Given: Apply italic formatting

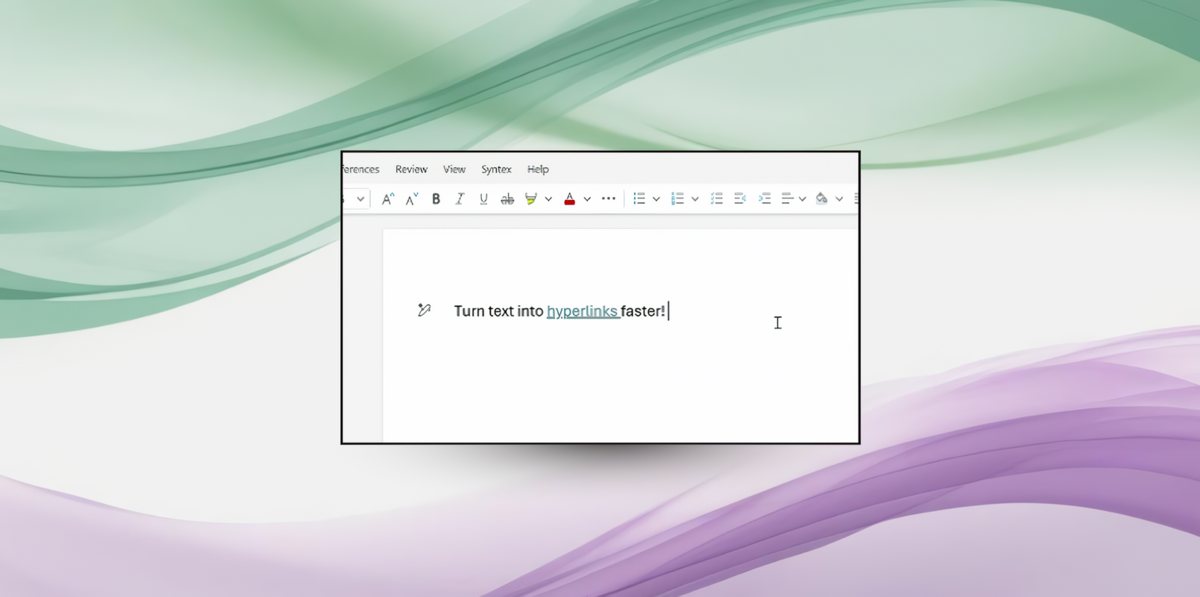Looking at the screenshot, I should click(x=460, y=198).
